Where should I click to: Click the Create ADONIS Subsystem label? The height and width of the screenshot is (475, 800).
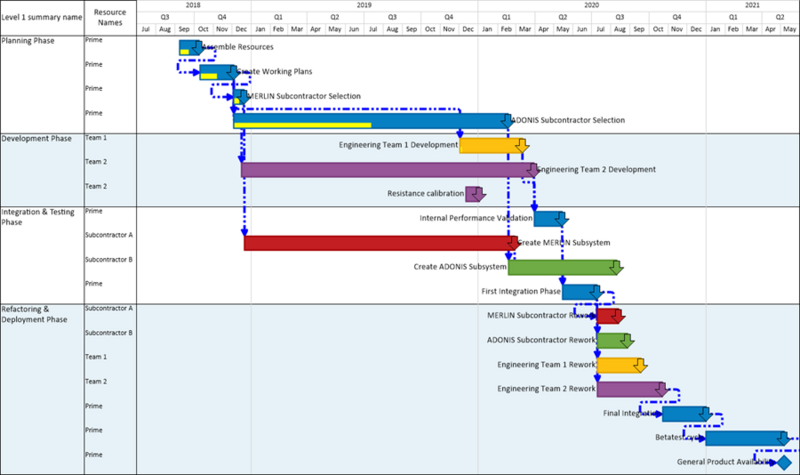click(460, 267)
